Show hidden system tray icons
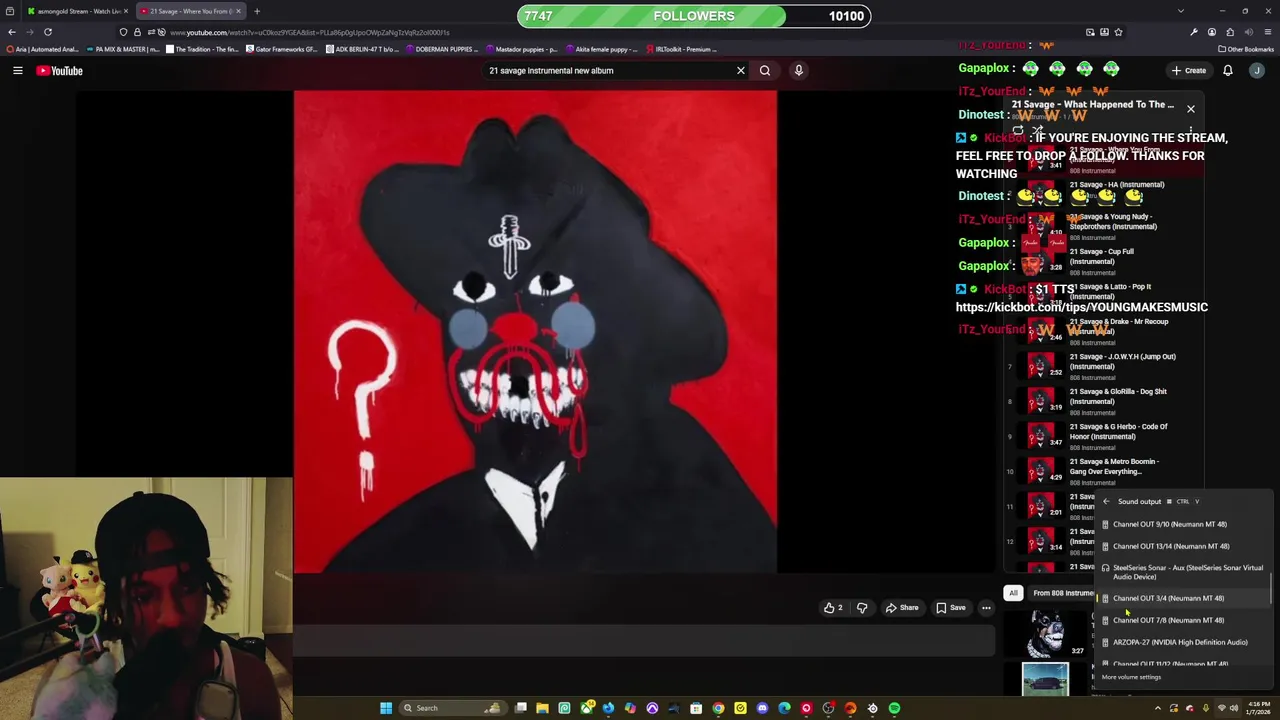Screen dimensions: 1280x720 pyautogui.click(x=1158, y=708)
